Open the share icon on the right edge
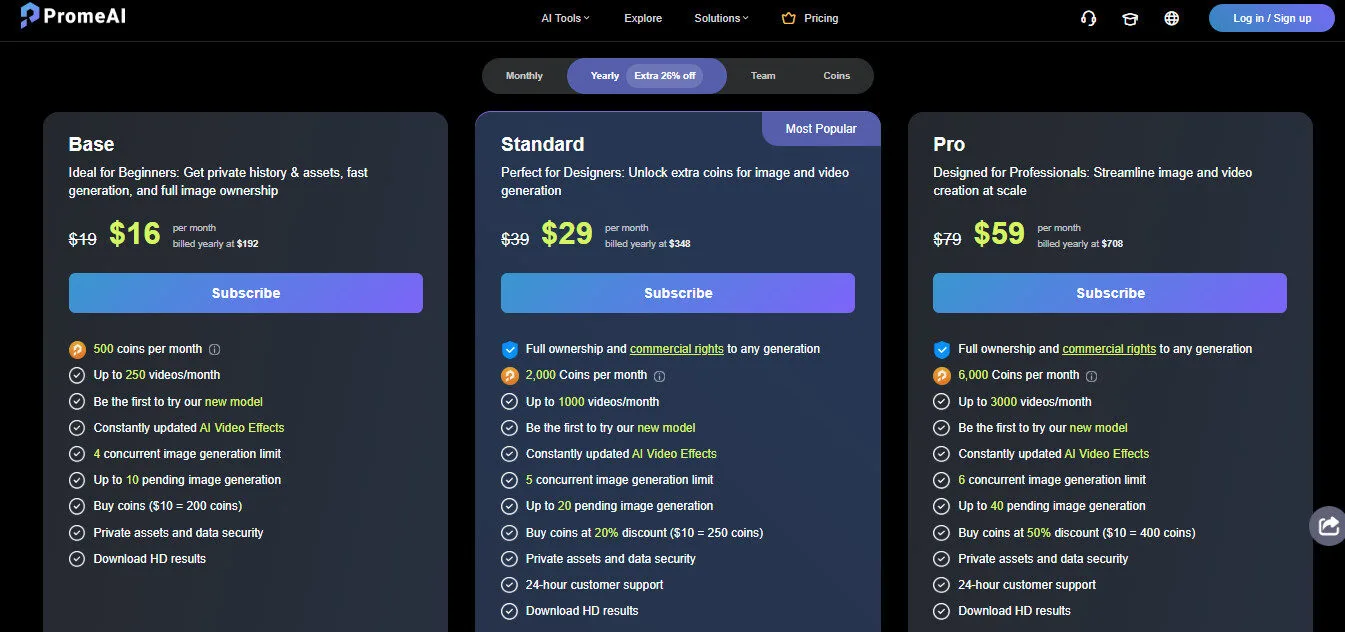 [1328, 525]
